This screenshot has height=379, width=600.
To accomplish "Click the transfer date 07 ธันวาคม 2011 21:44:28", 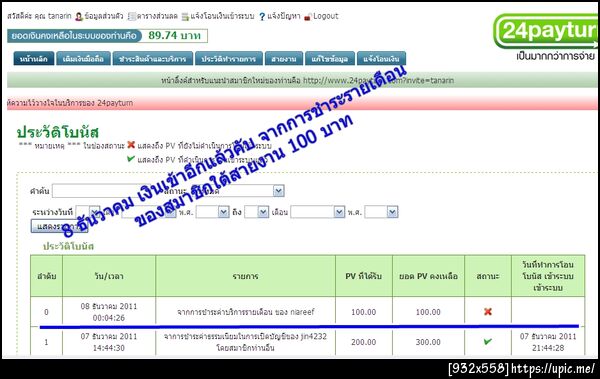I will [x=548, y=342].
